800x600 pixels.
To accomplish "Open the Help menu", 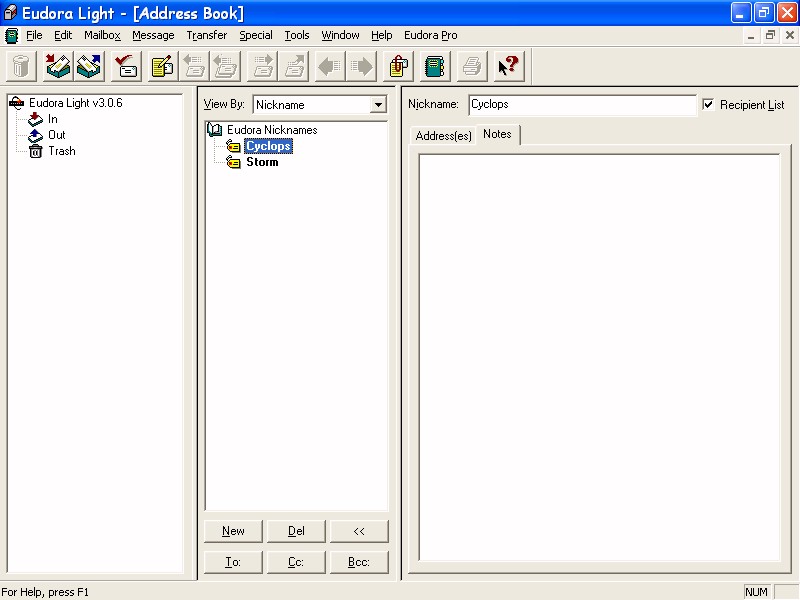I will pyautogui.click(x=382, y=35).
